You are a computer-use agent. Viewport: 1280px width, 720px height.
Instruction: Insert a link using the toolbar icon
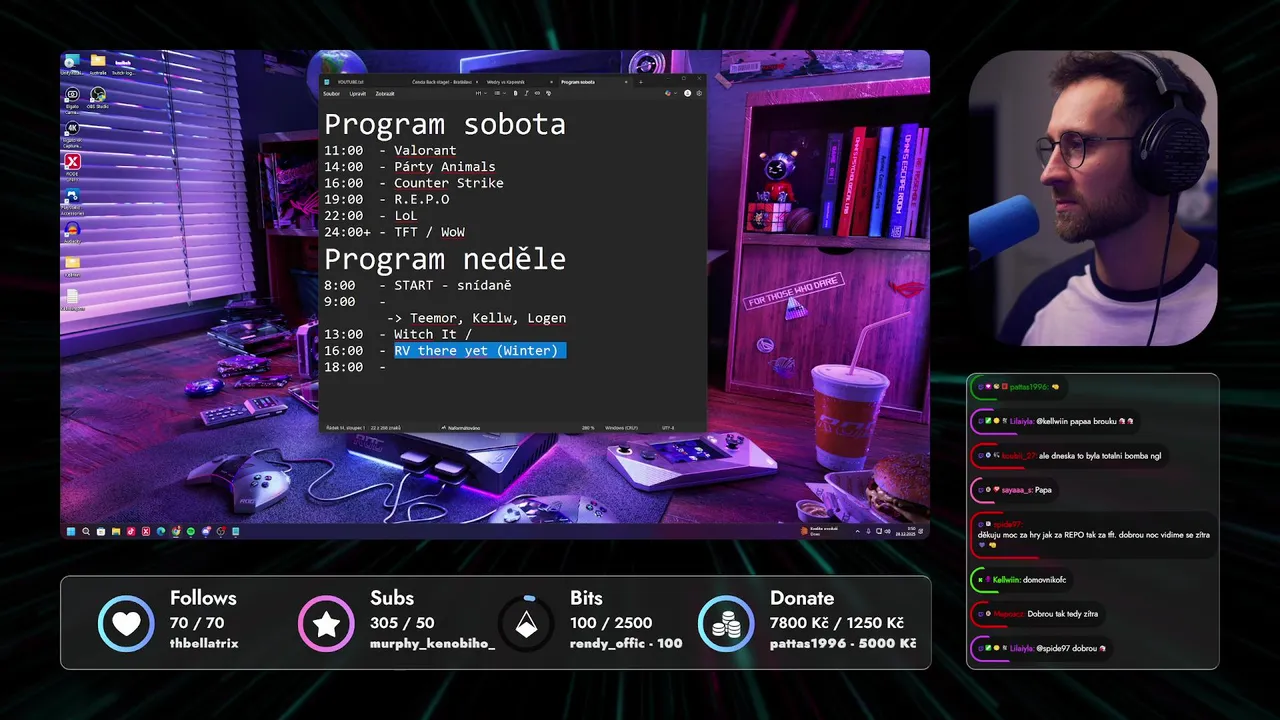(537, 93)
